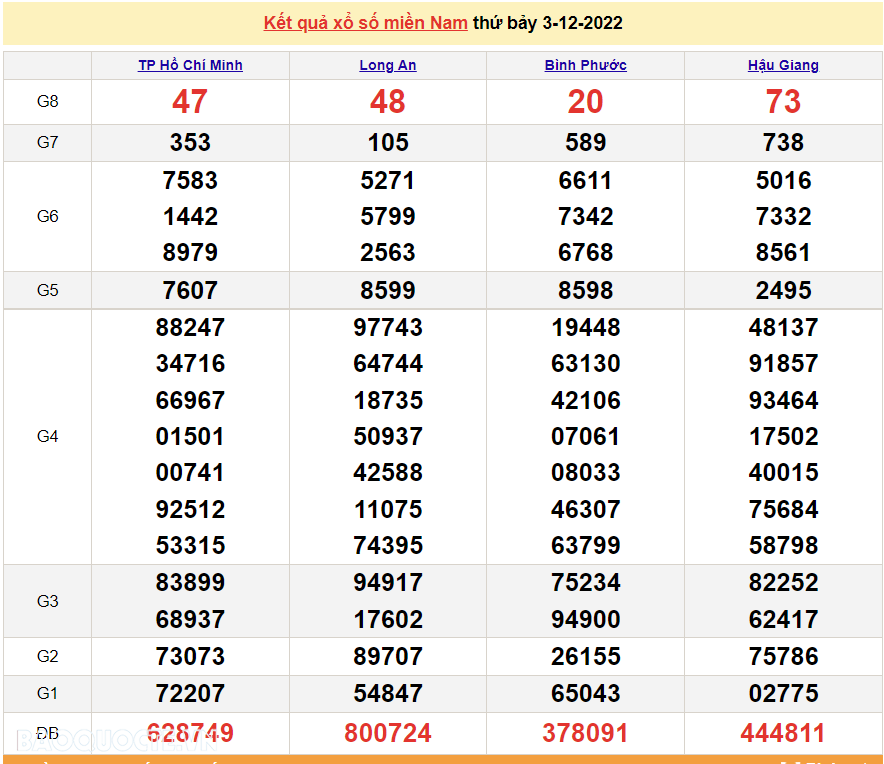Viewport: 884px width, 764px height.
Task: Click the G4 row label
Action: (x=47, y=436)
